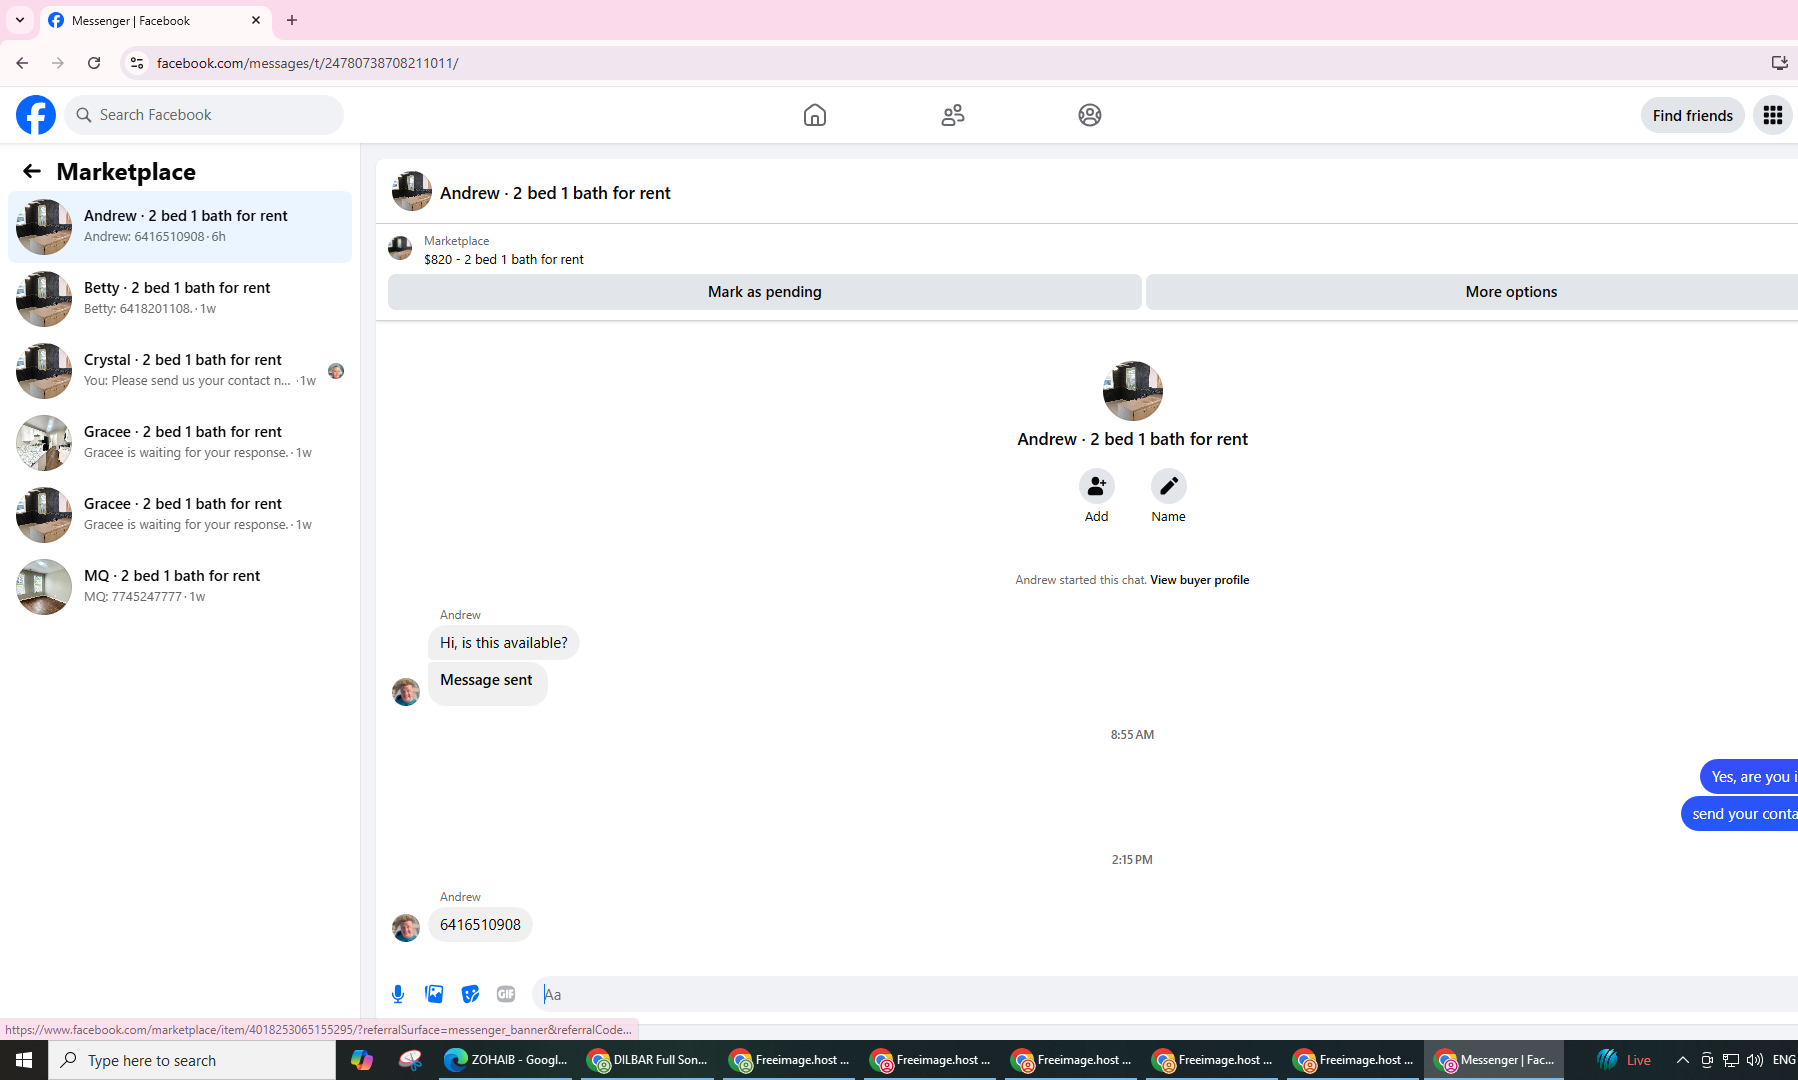Image resolution: width=1798 pixels, height=1080 pixels.
Task: Click the chat header Andrew listing avatar
Action: click(x=412, y=191)
